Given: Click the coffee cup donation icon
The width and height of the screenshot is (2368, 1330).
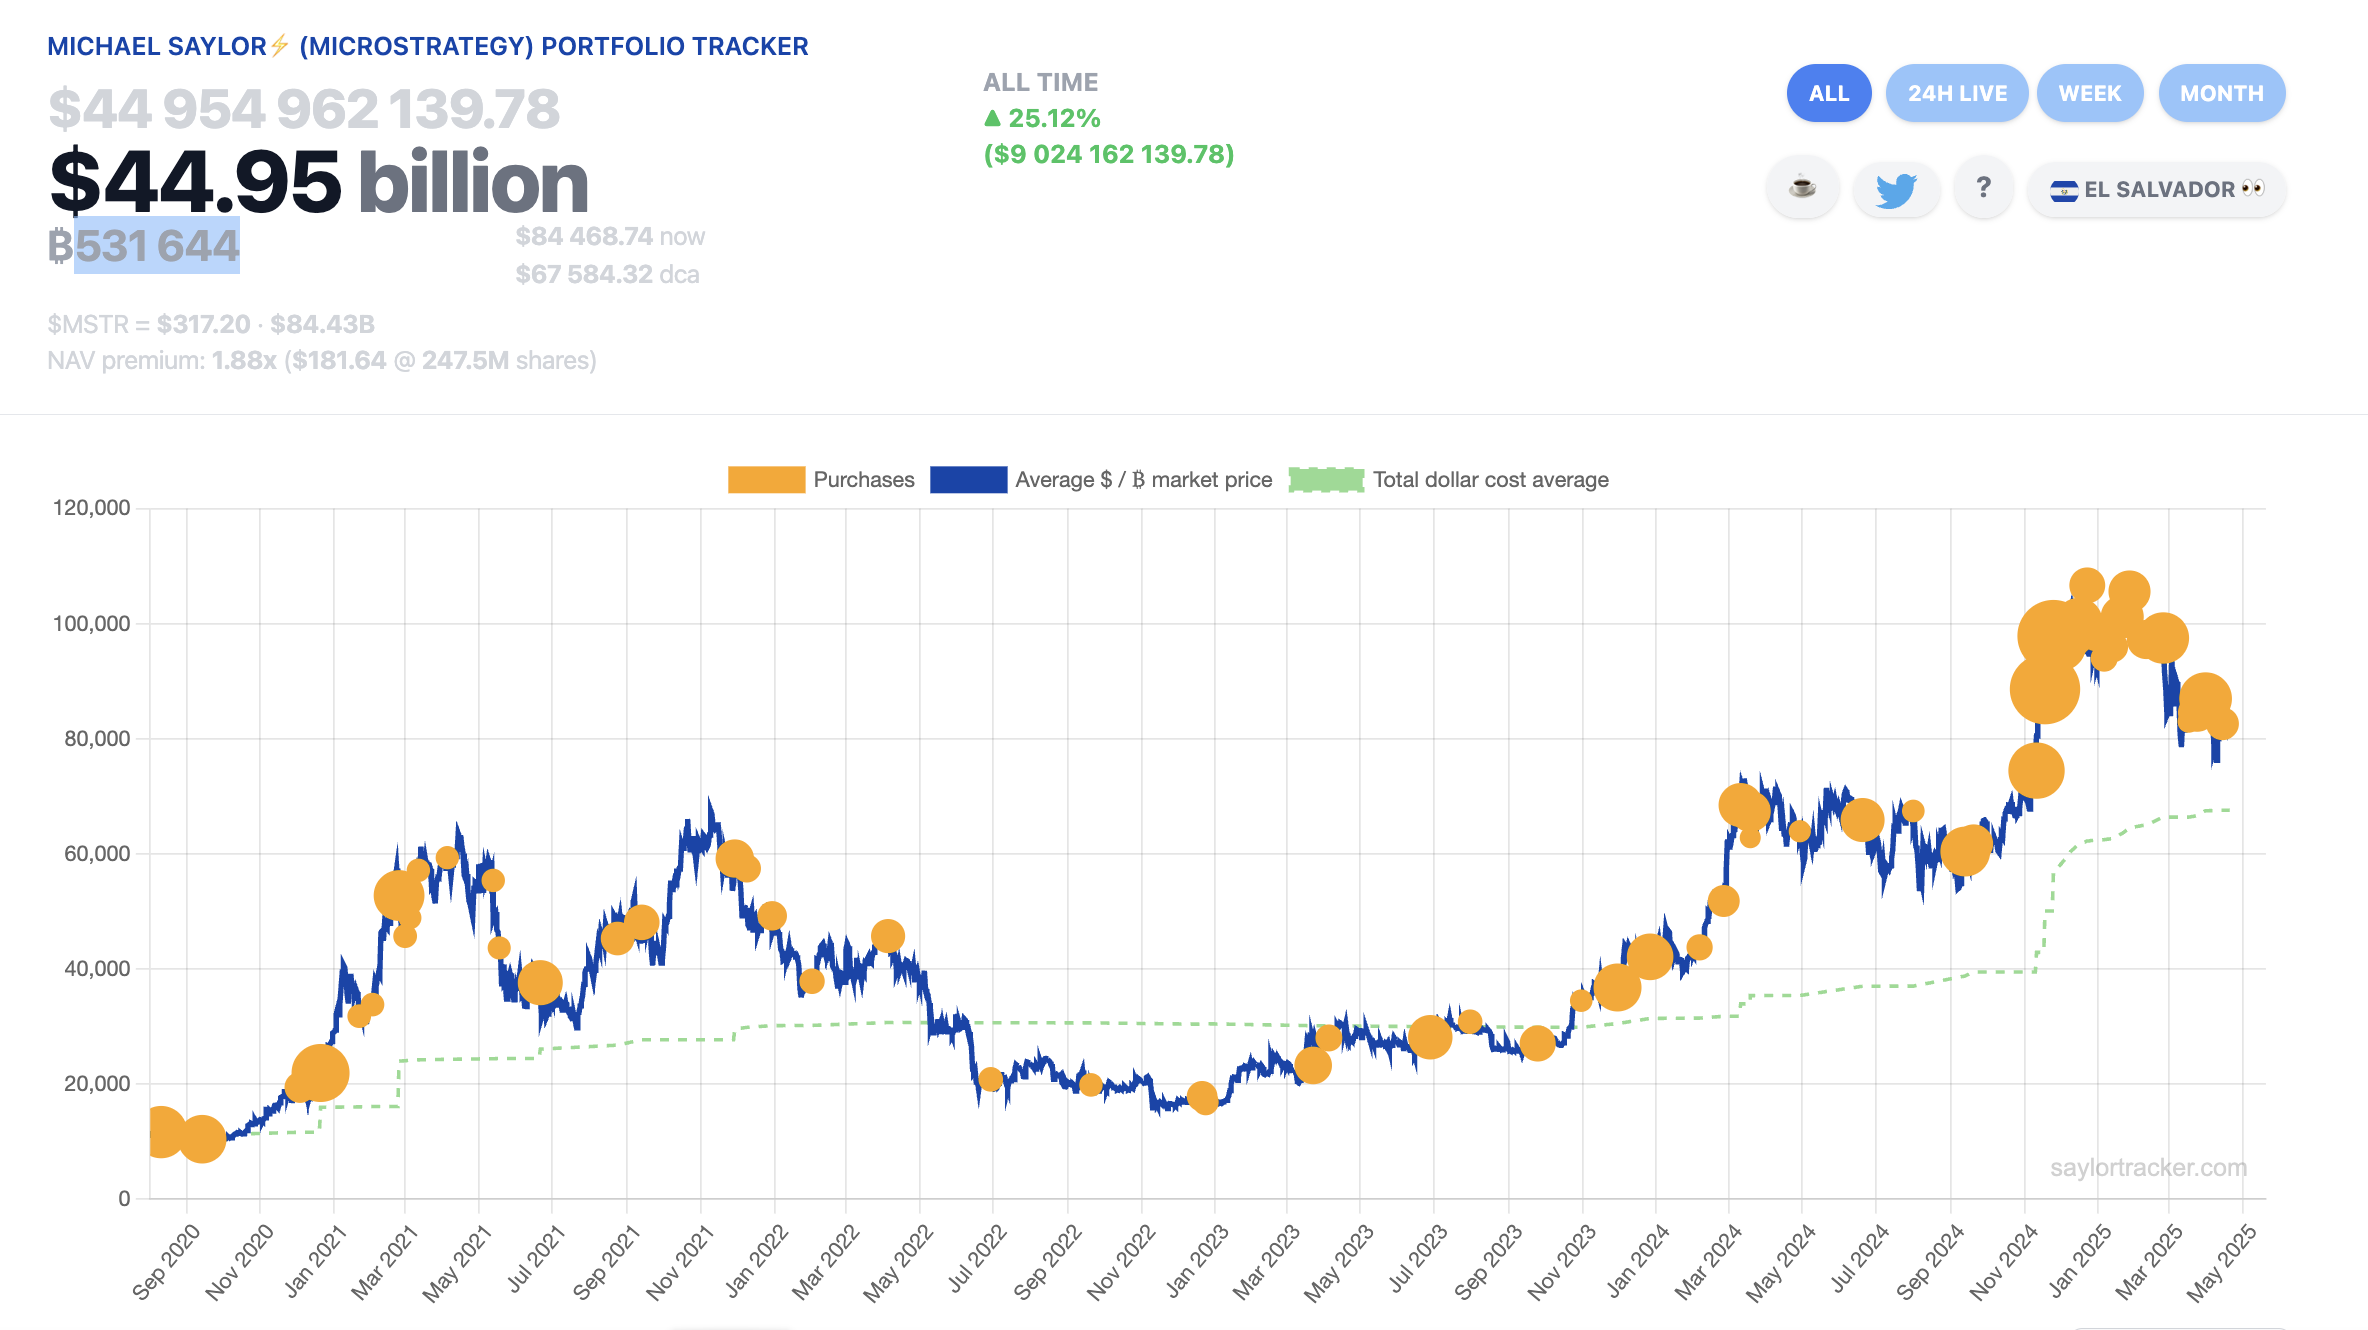Looking at the screenshot, I should coord(1802,188).
